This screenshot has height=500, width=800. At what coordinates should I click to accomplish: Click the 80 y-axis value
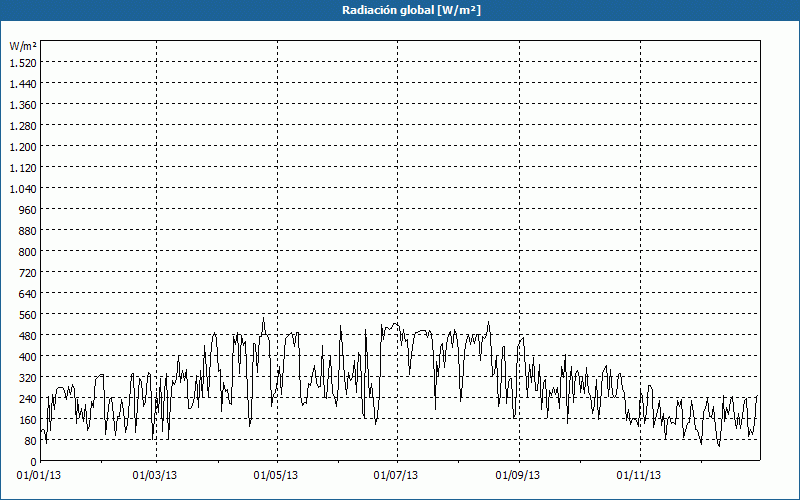pos(31,441)
